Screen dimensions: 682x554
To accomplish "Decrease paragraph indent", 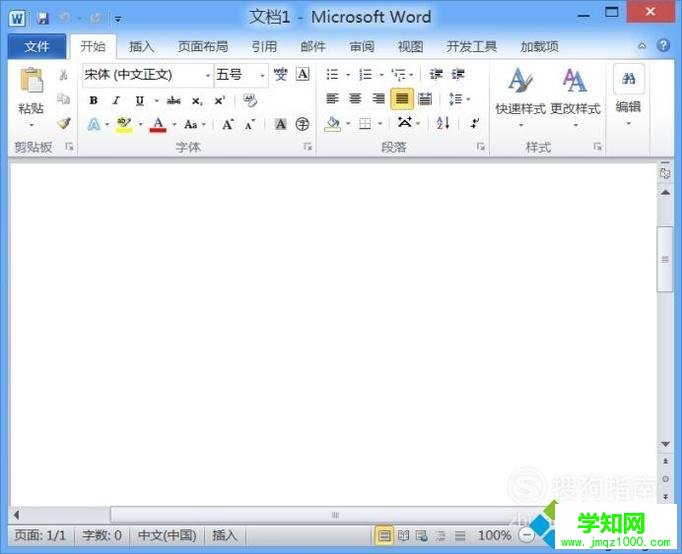I will pos(436,74).
